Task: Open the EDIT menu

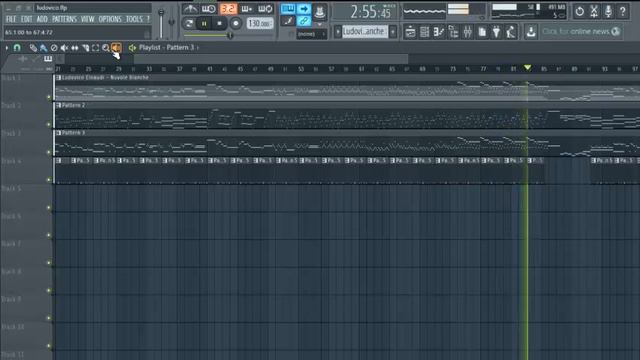Action: tap(27, 19)
